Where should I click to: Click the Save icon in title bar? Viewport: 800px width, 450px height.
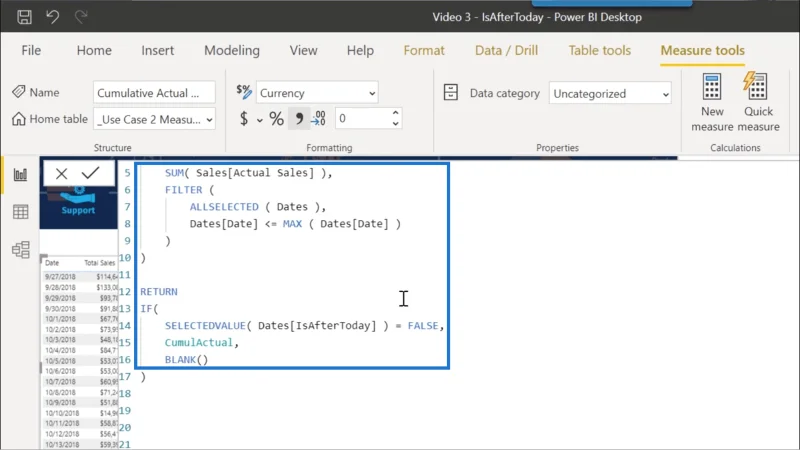click(x=24, y=17)
